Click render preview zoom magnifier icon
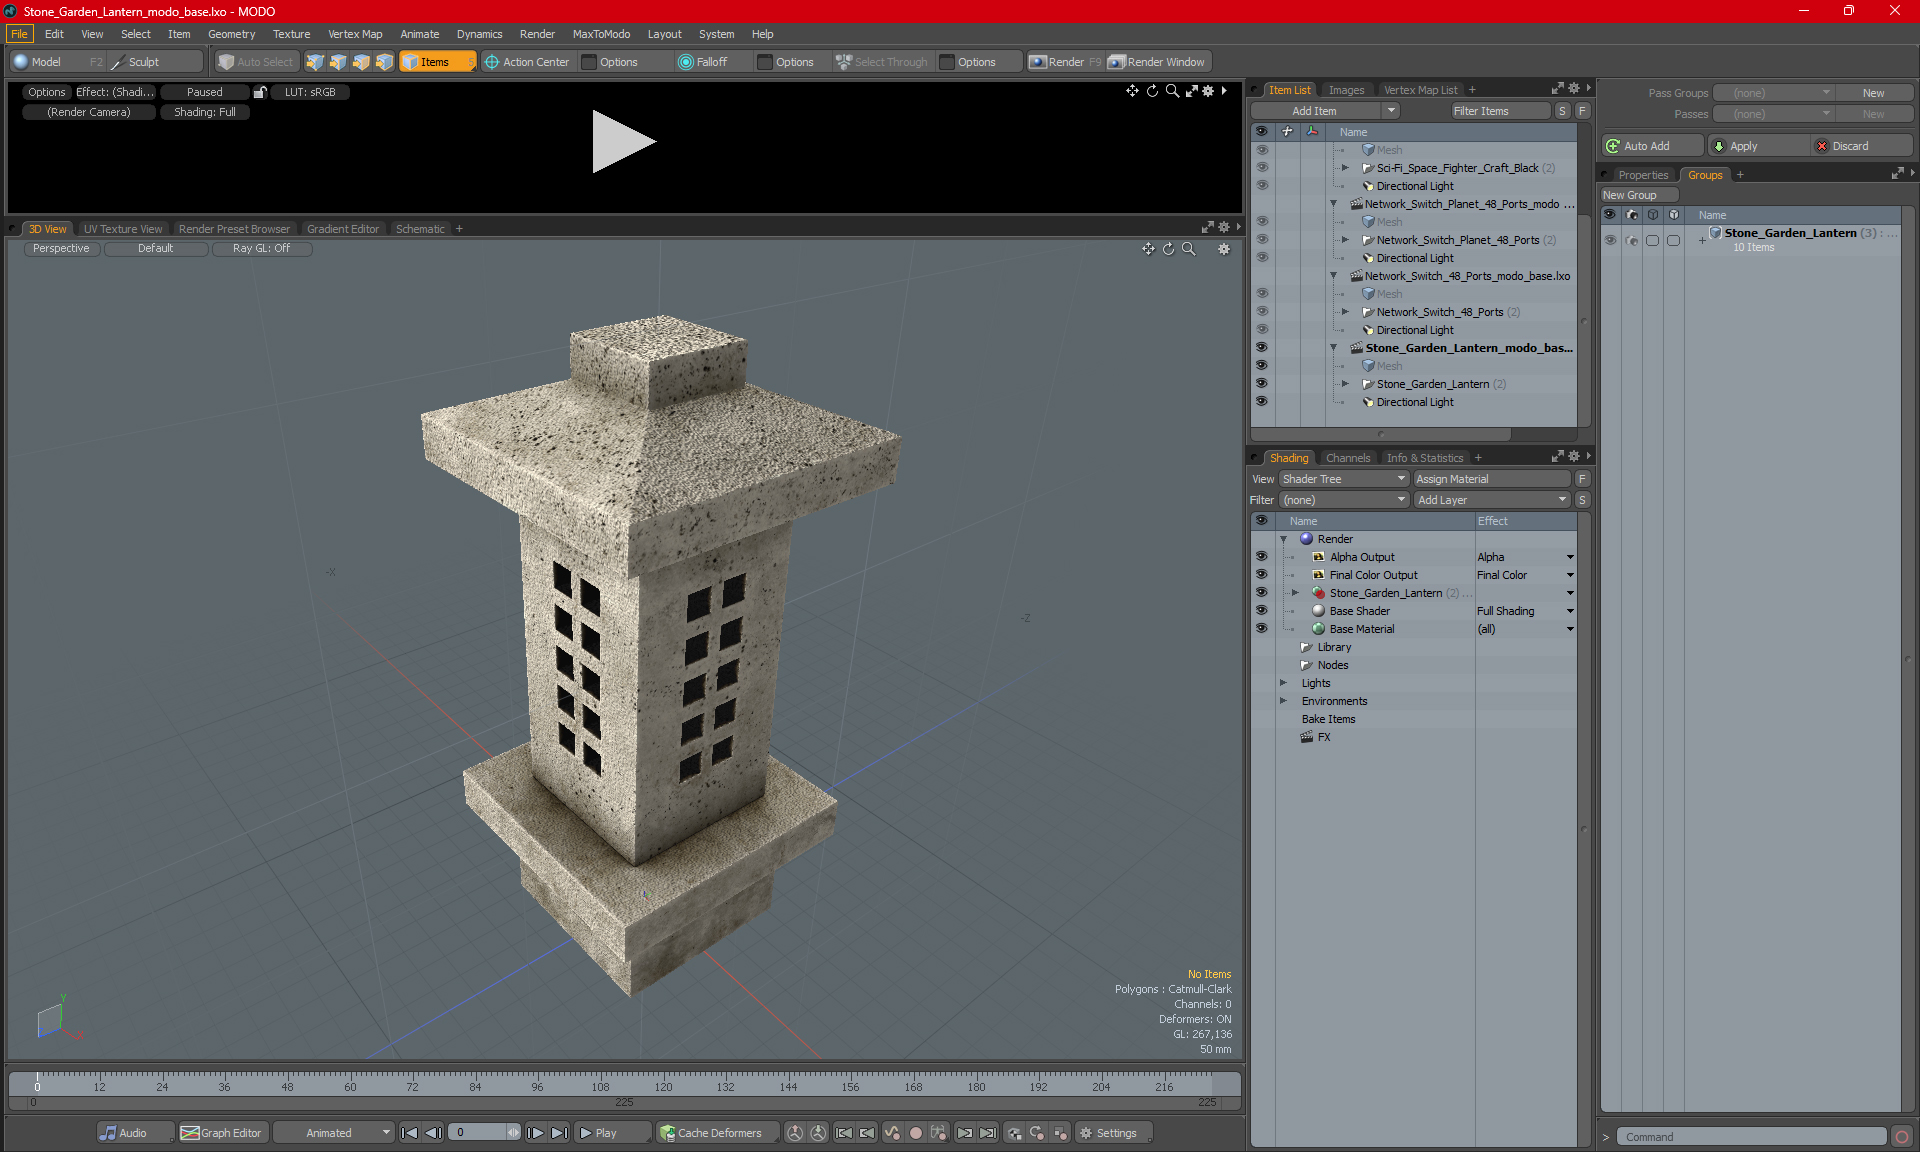Viewport: 1920px width, 1152px height. (1172, 91)
